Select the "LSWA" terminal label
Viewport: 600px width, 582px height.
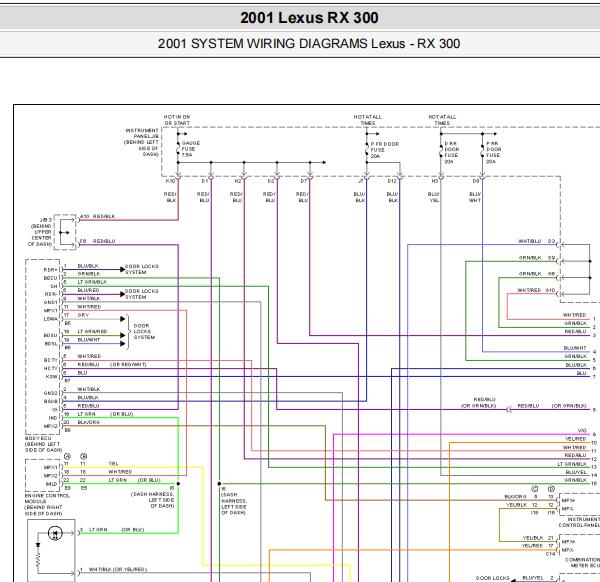[51, 319]
